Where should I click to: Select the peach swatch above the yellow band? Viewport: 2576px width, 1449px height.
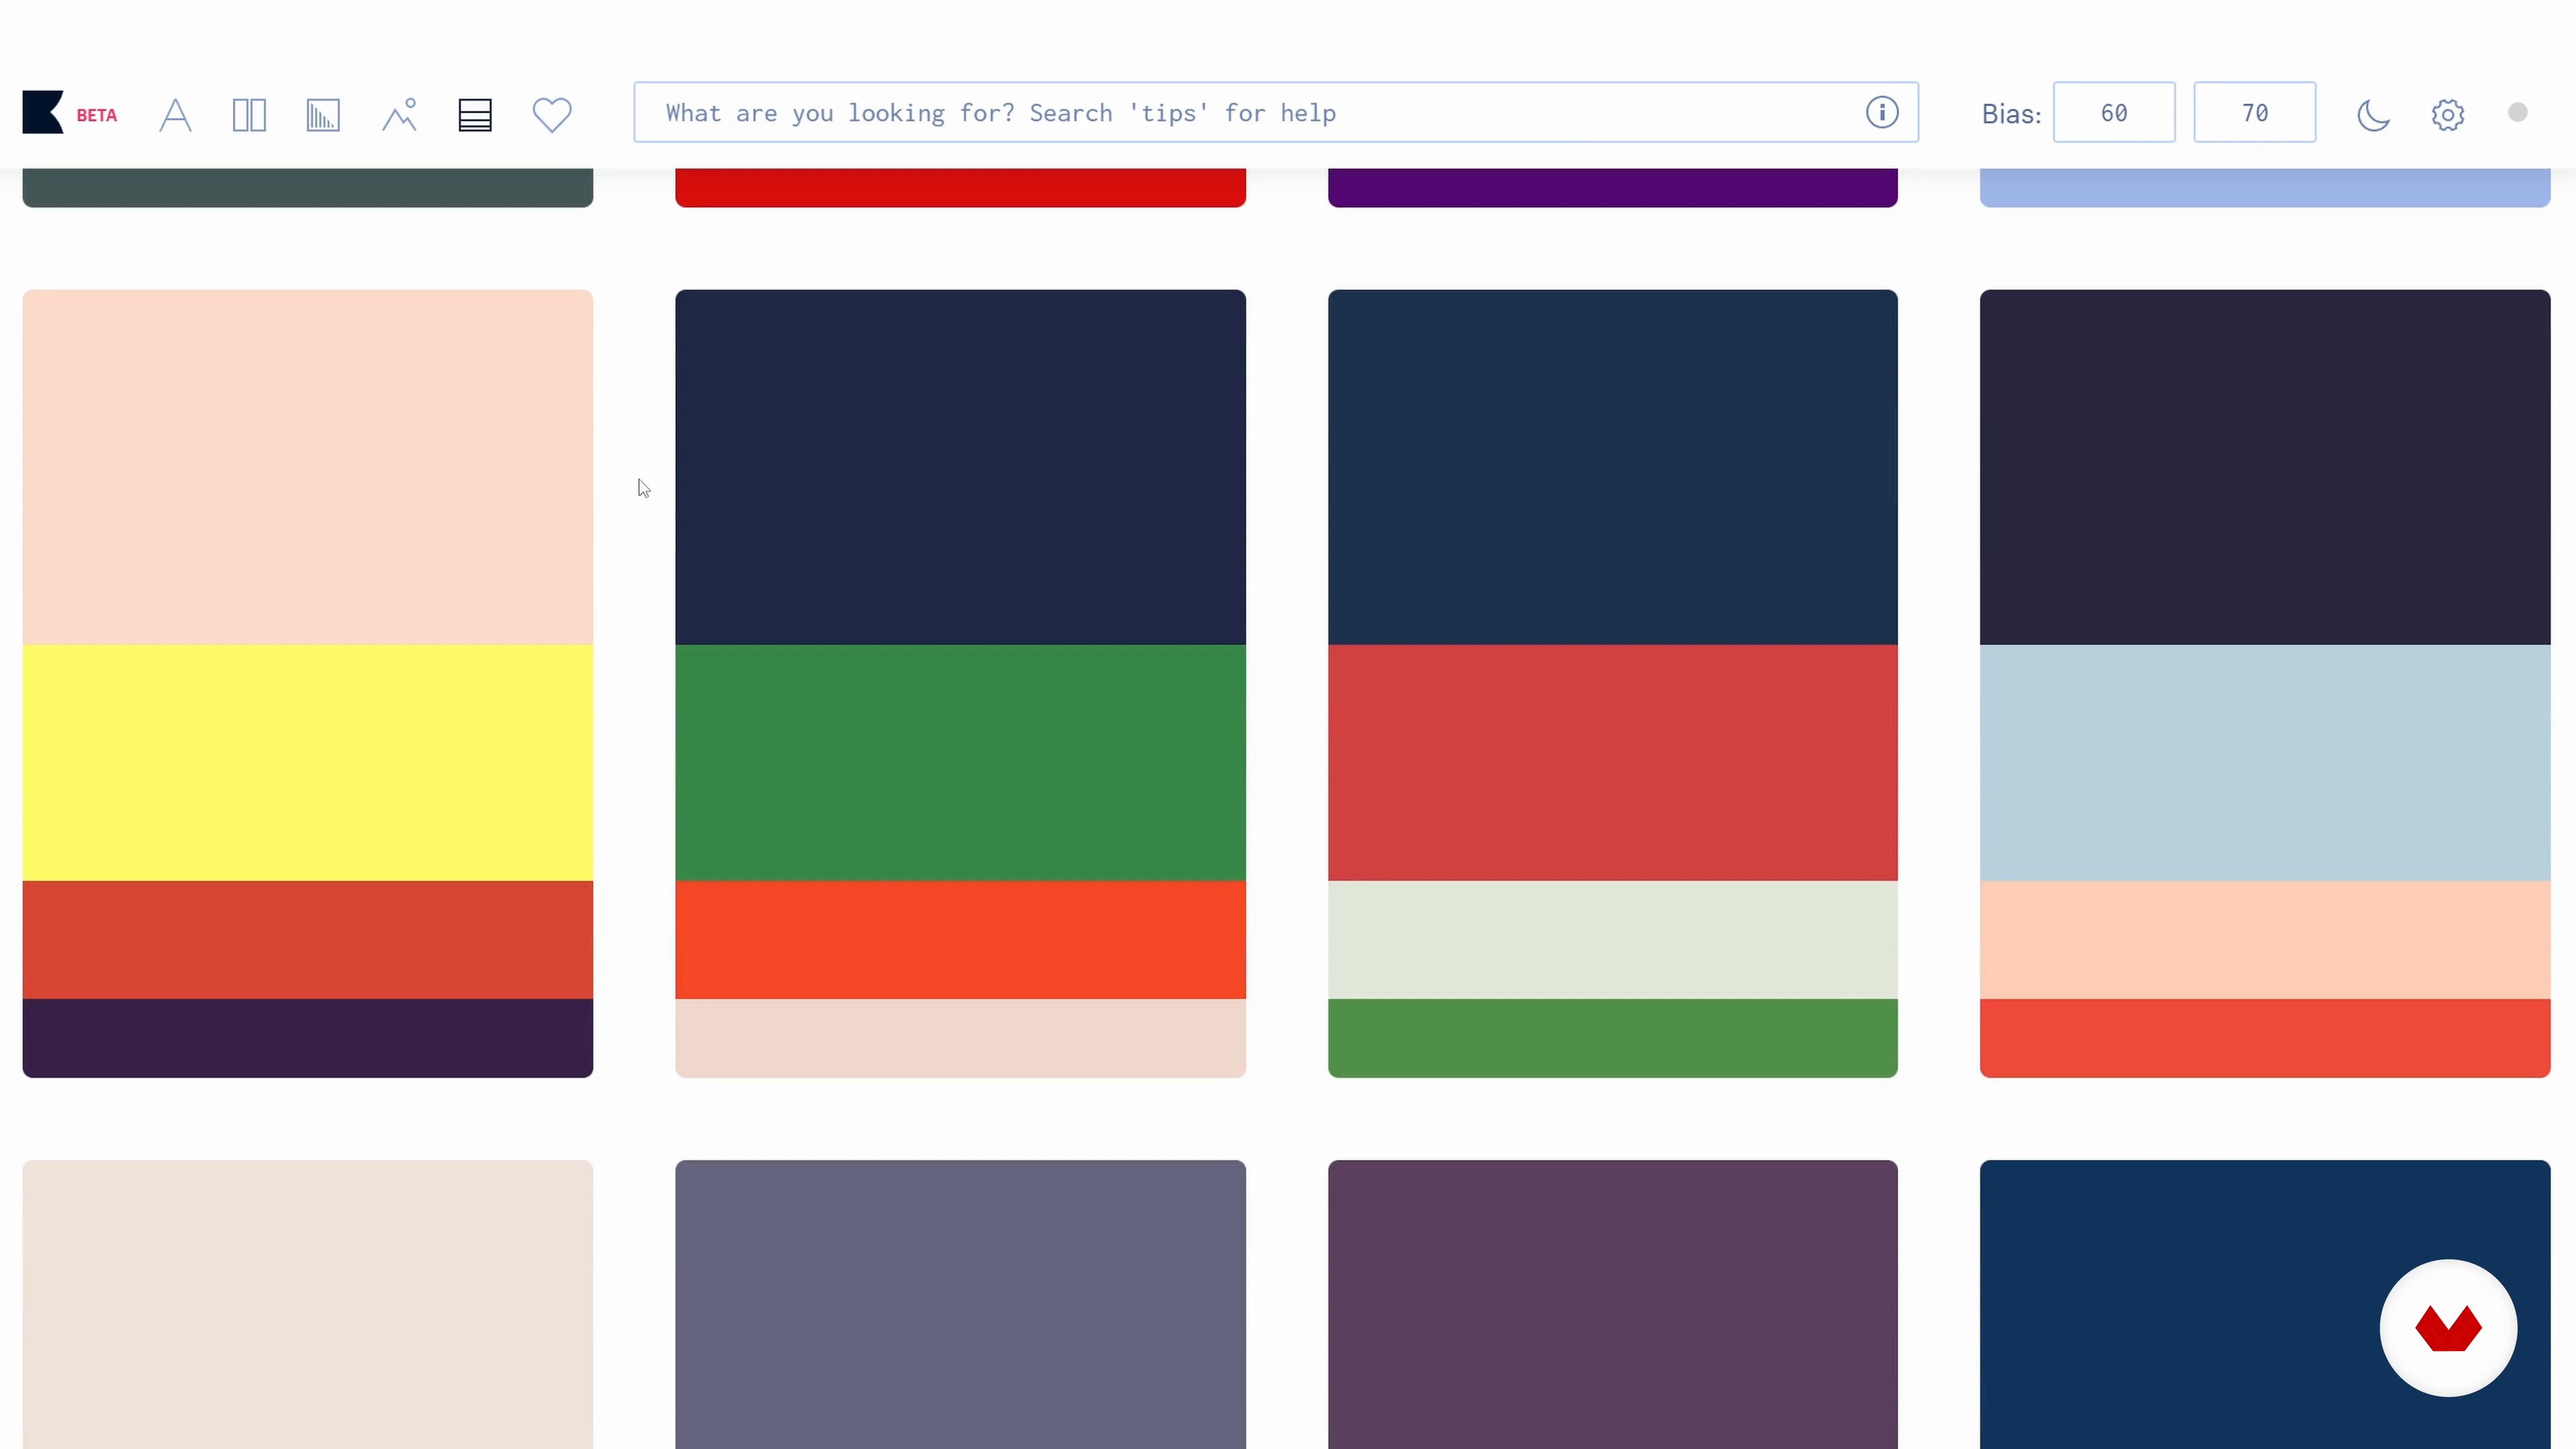click(x=308, y=467)
